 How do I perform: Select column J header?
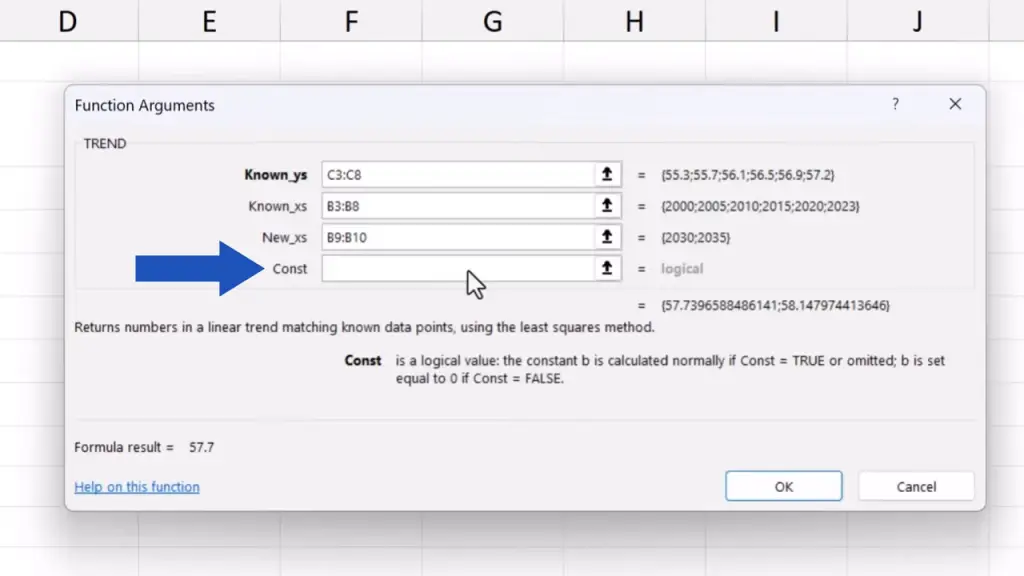[x=917, y=21]
